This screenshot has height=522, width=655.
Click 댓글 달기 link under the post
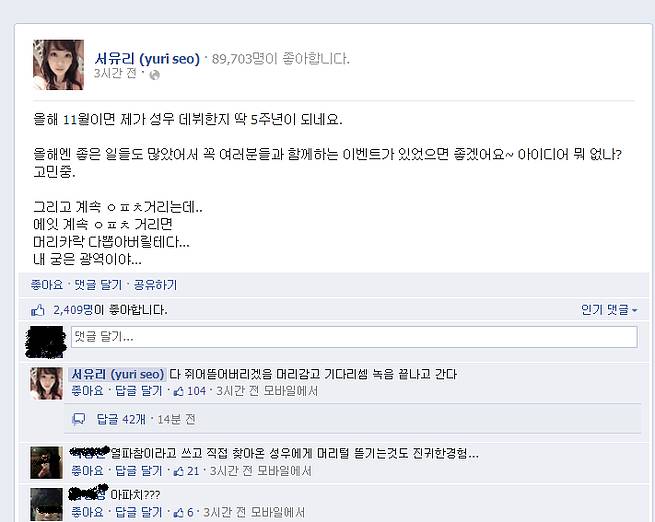(98, 285)
